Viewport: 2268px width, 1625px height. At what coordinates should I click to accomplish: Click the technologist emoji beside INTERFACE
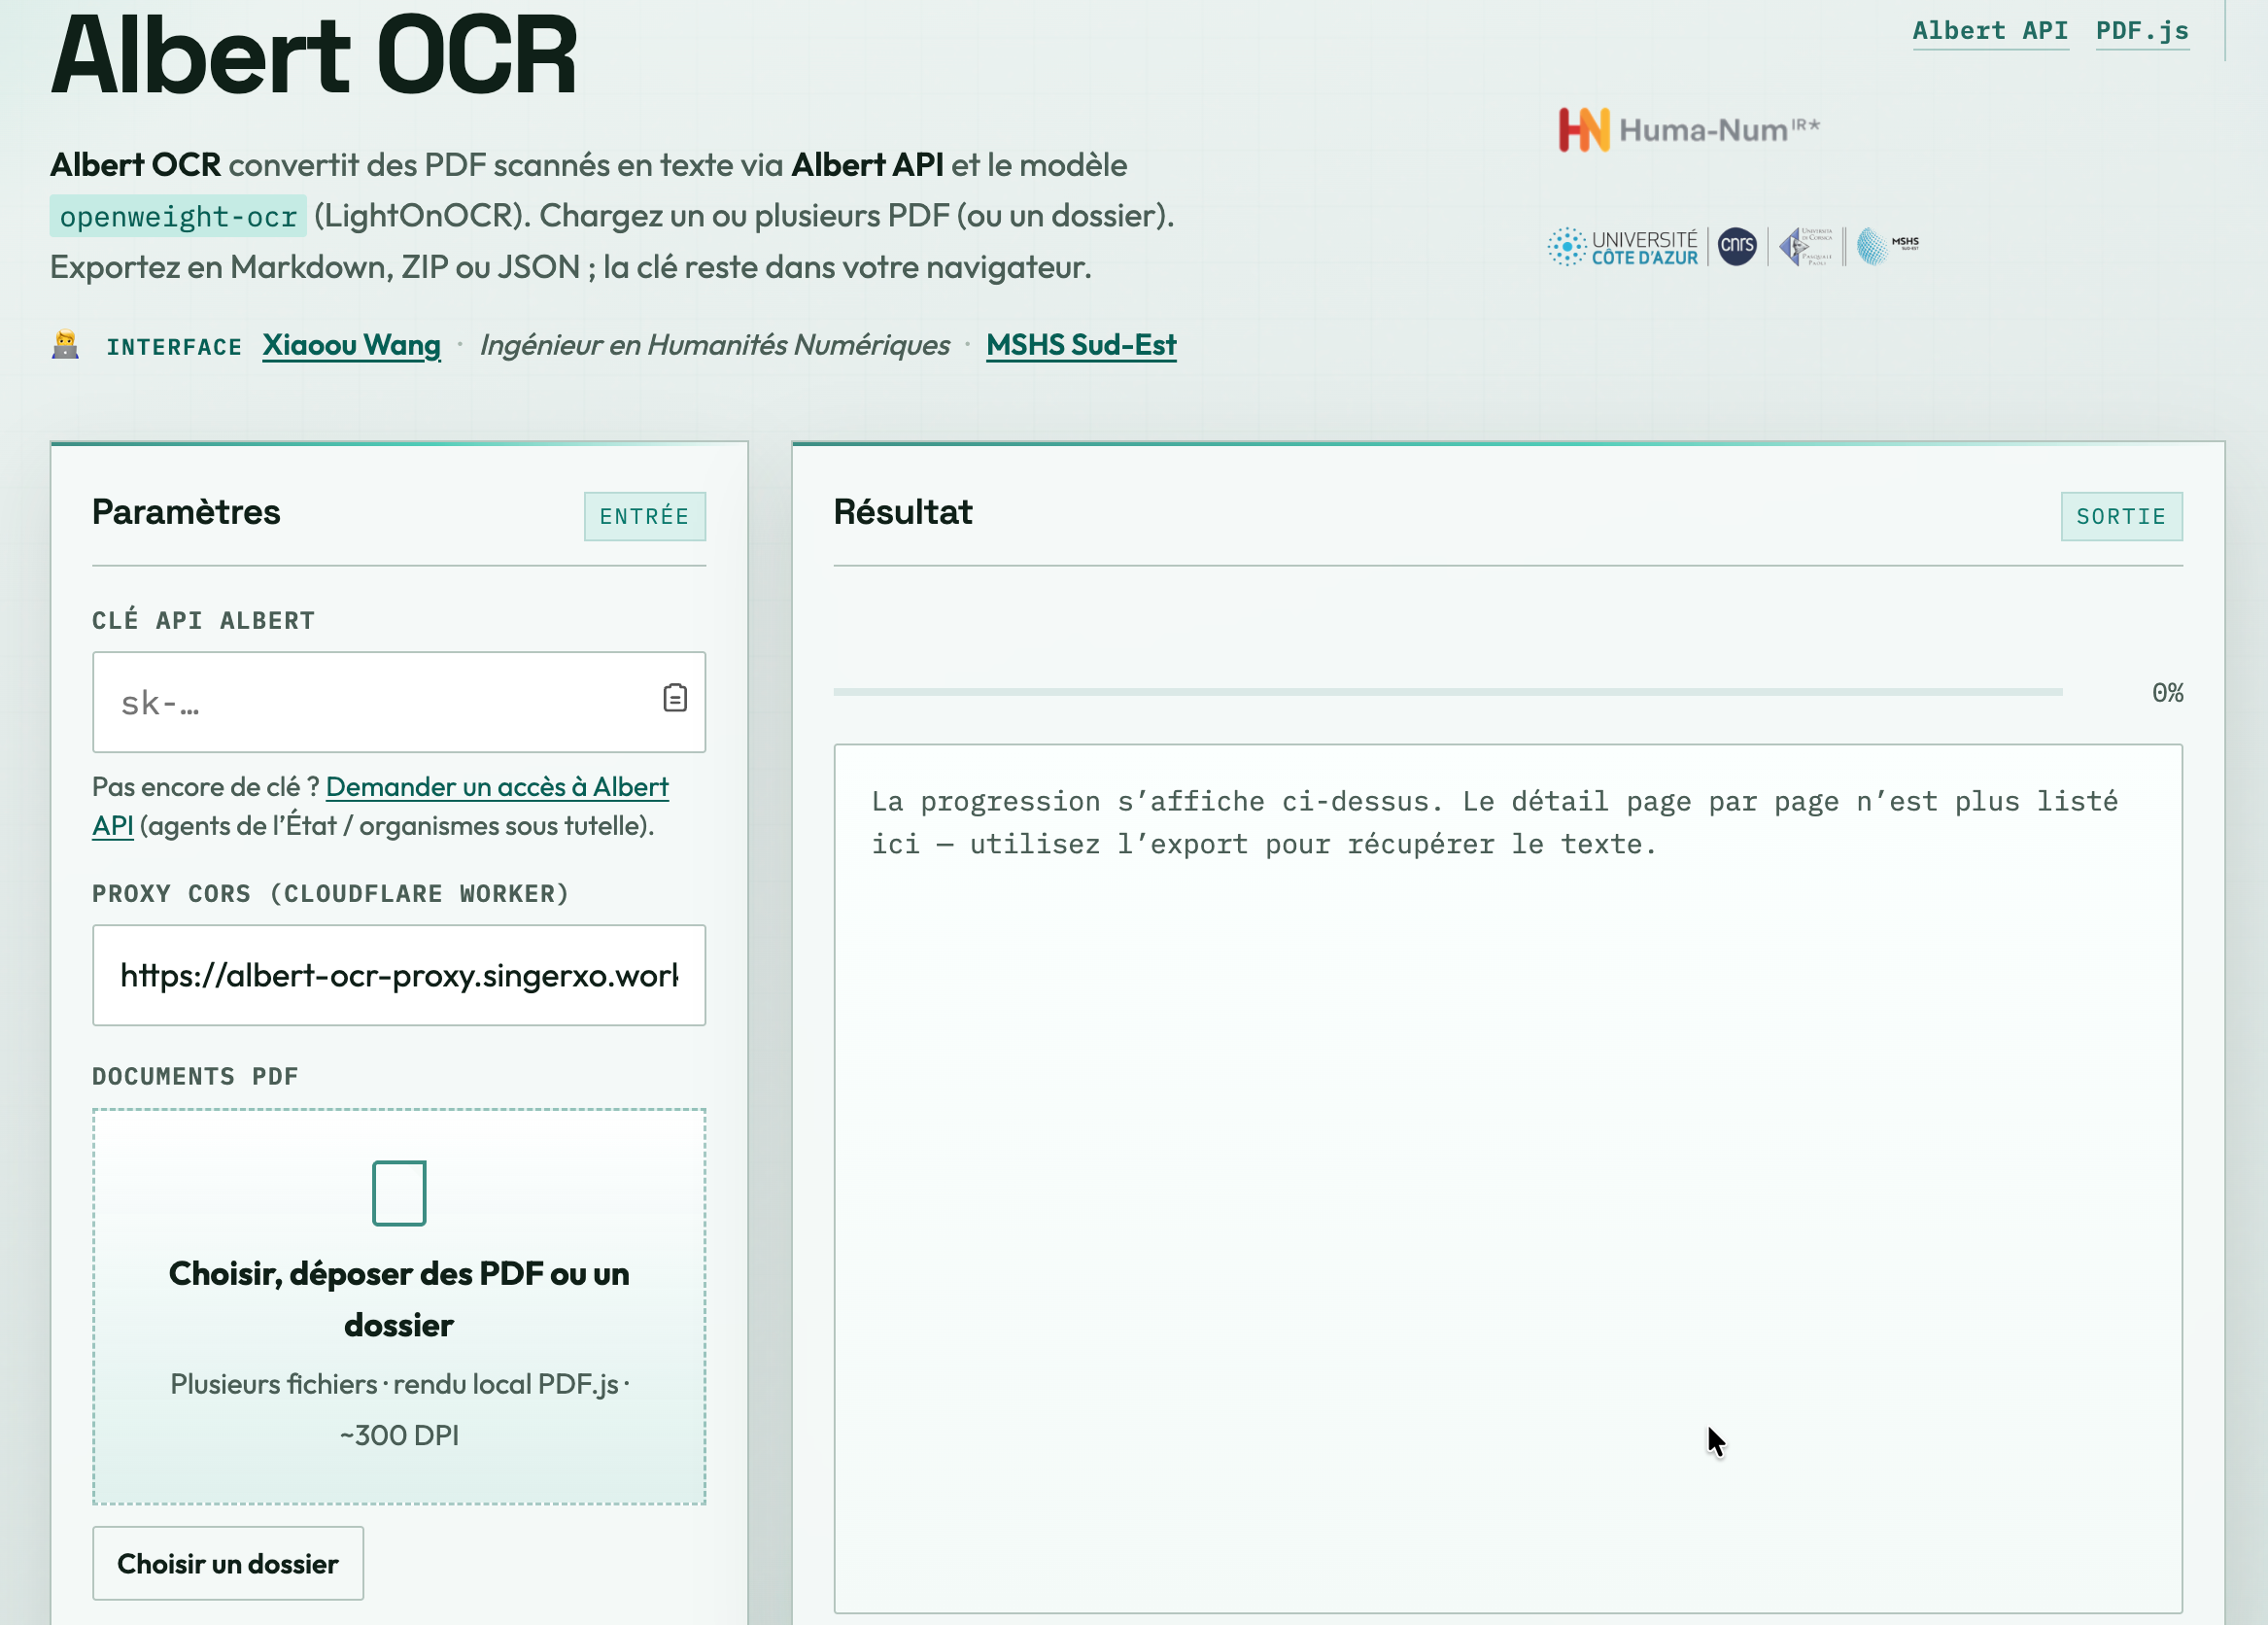65,345
